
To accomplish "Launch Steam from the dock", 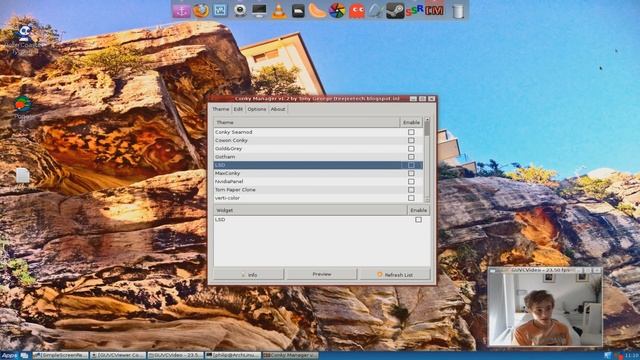I will (395, 11).
